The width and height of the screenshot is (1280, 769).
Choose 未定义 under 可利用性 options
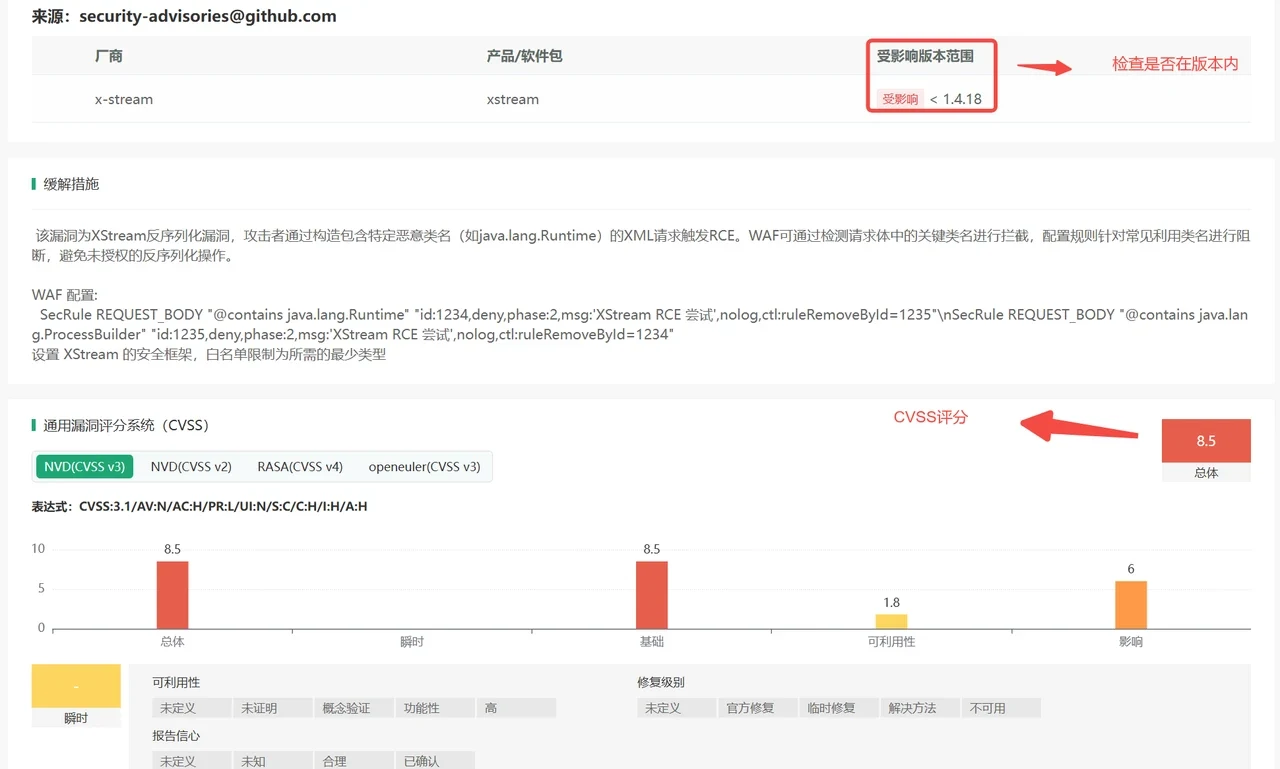point(192,708)
